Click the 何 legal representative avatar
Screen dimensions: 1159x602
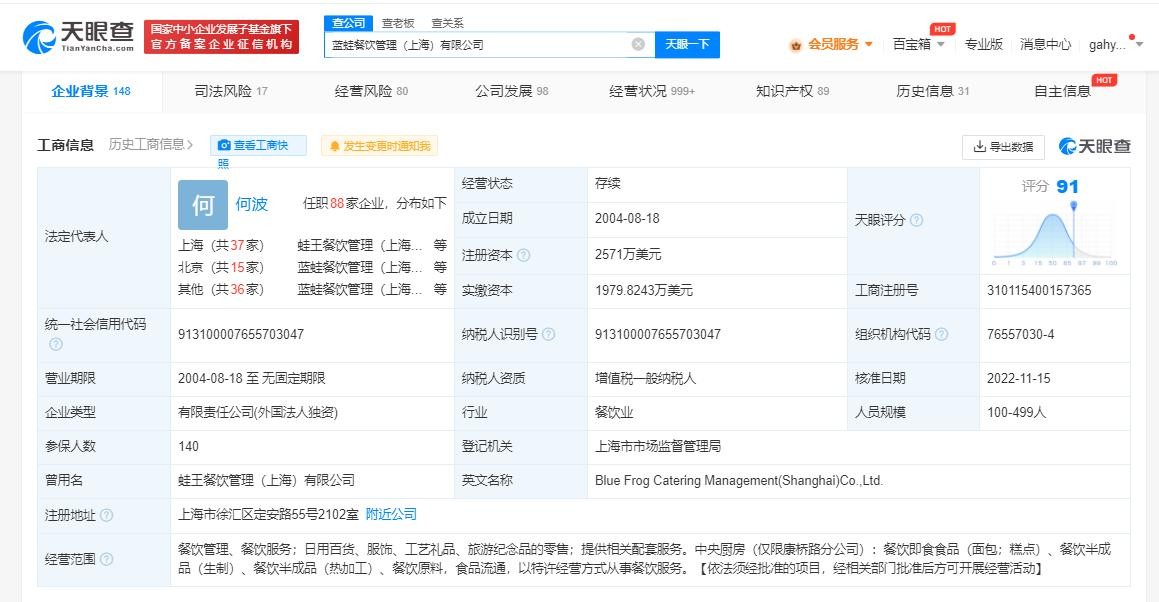click(x=203, y=205)
